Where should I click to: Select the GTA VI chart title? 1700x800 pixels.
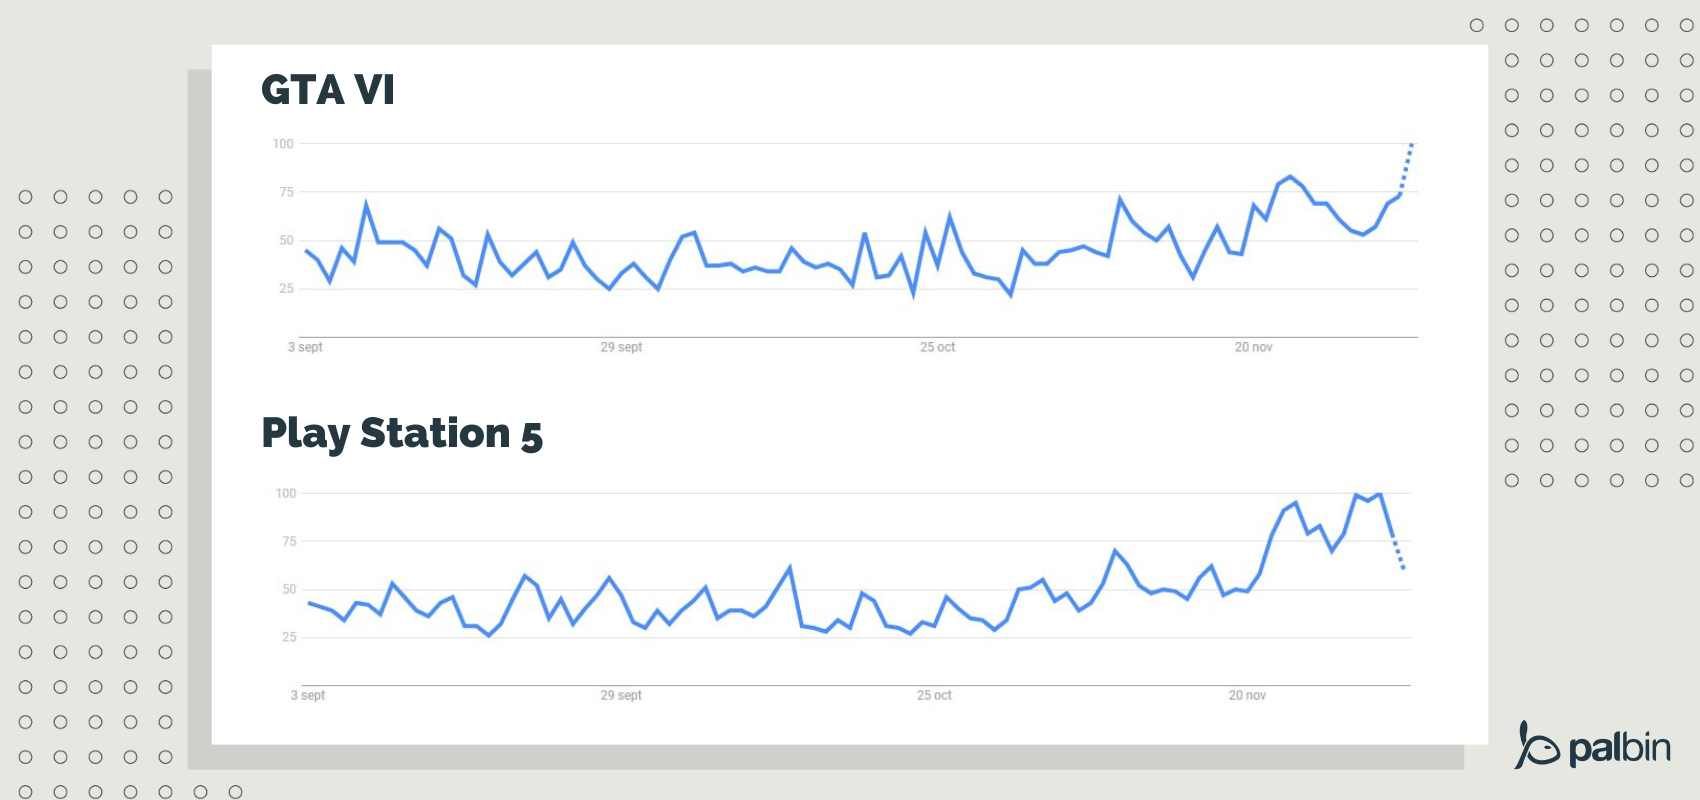[328, 90]
